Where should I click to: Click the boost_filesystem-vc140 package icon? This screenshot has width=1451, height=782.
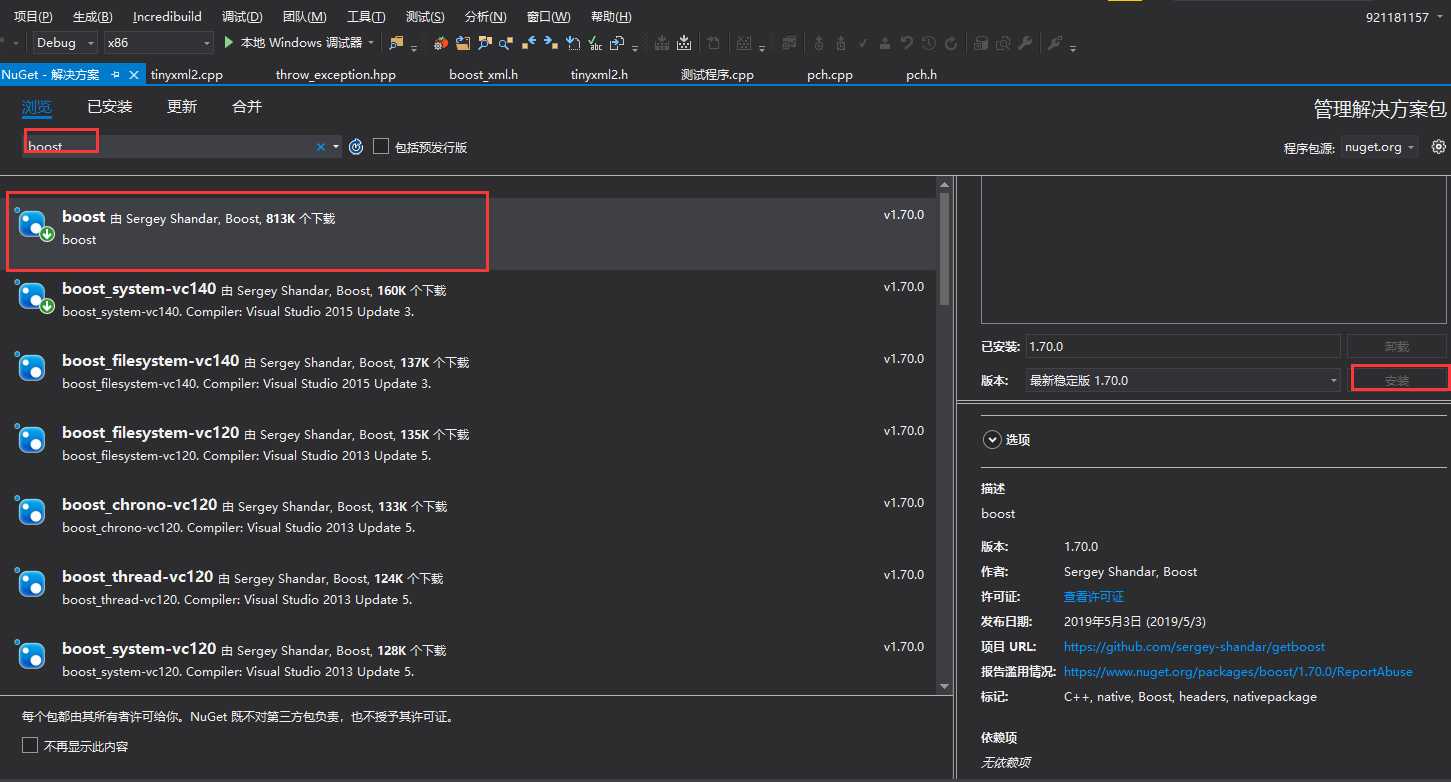coord(32,368)
